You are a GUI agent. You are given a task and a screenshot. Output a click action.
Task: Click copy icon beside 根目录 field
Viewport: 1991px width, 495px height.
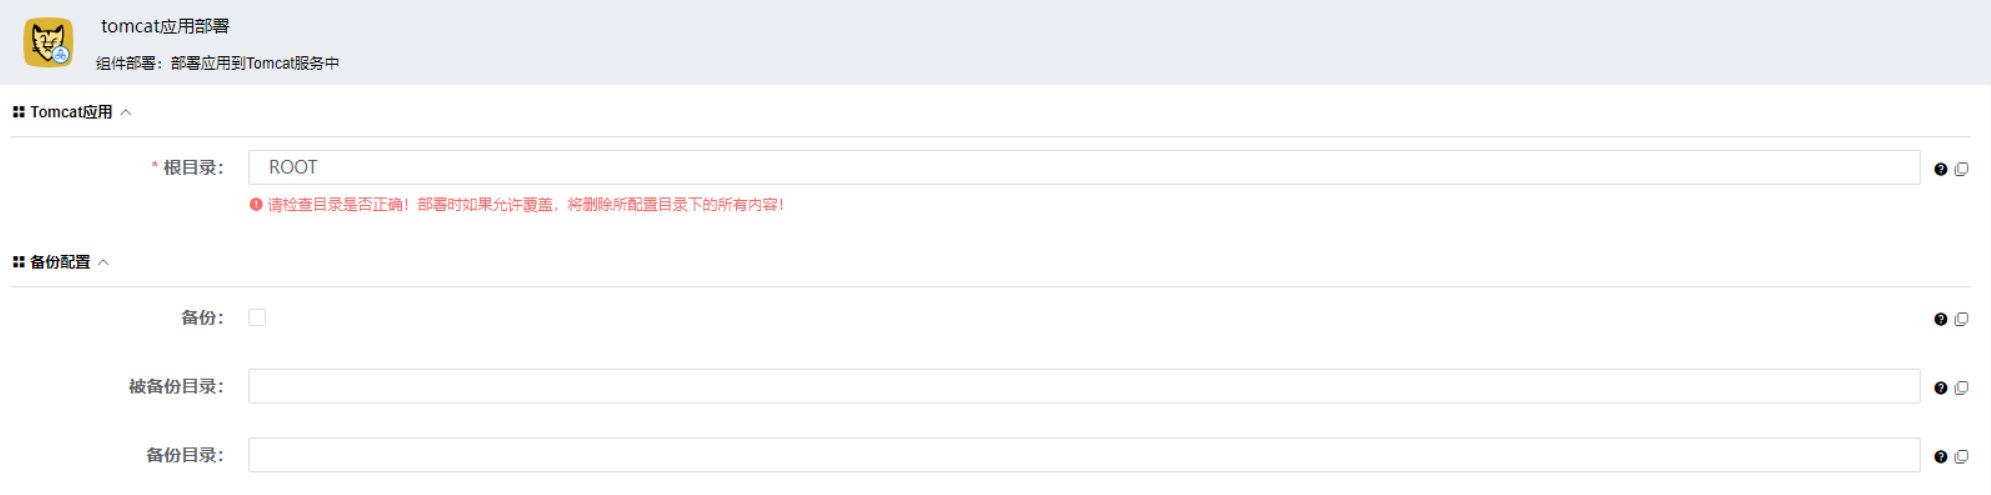tap(1961, 169)
